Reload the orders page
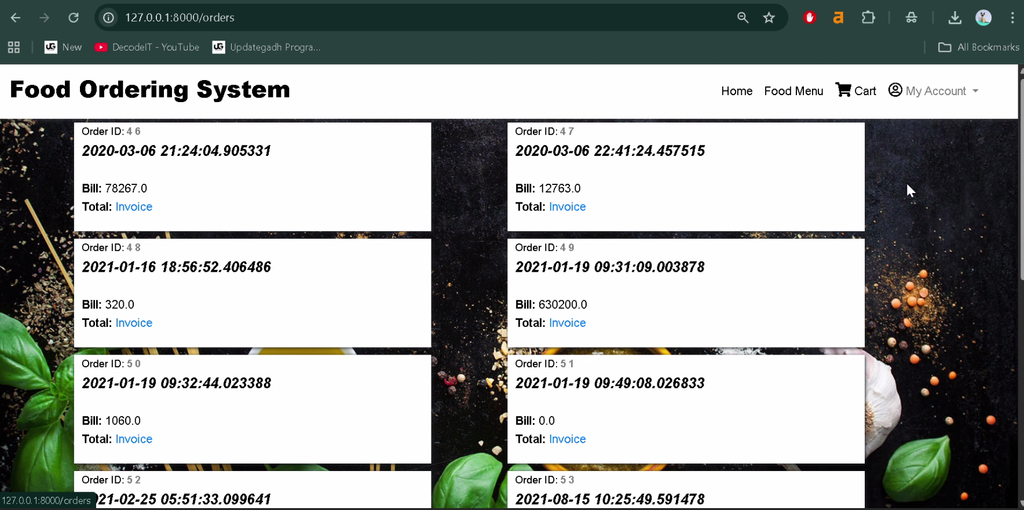Screen dimensions: 1024x510 [x=74, y=18]
